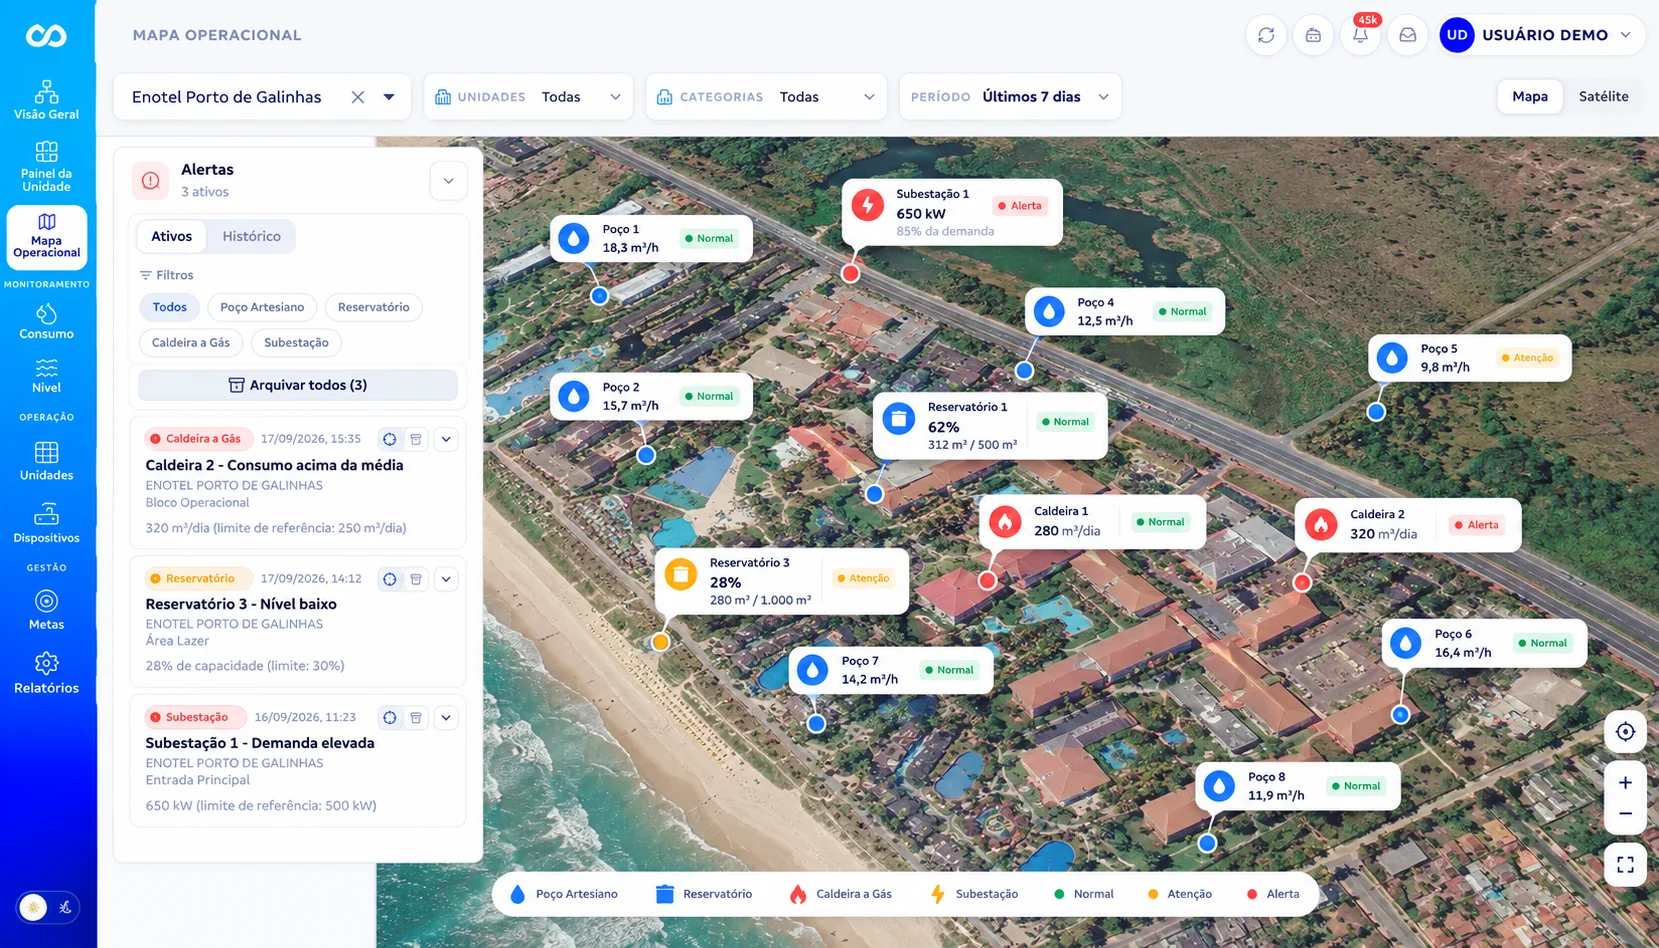Click the Reservatório 3 map card
The image size is (1659, 948).
tap(781, 581)
